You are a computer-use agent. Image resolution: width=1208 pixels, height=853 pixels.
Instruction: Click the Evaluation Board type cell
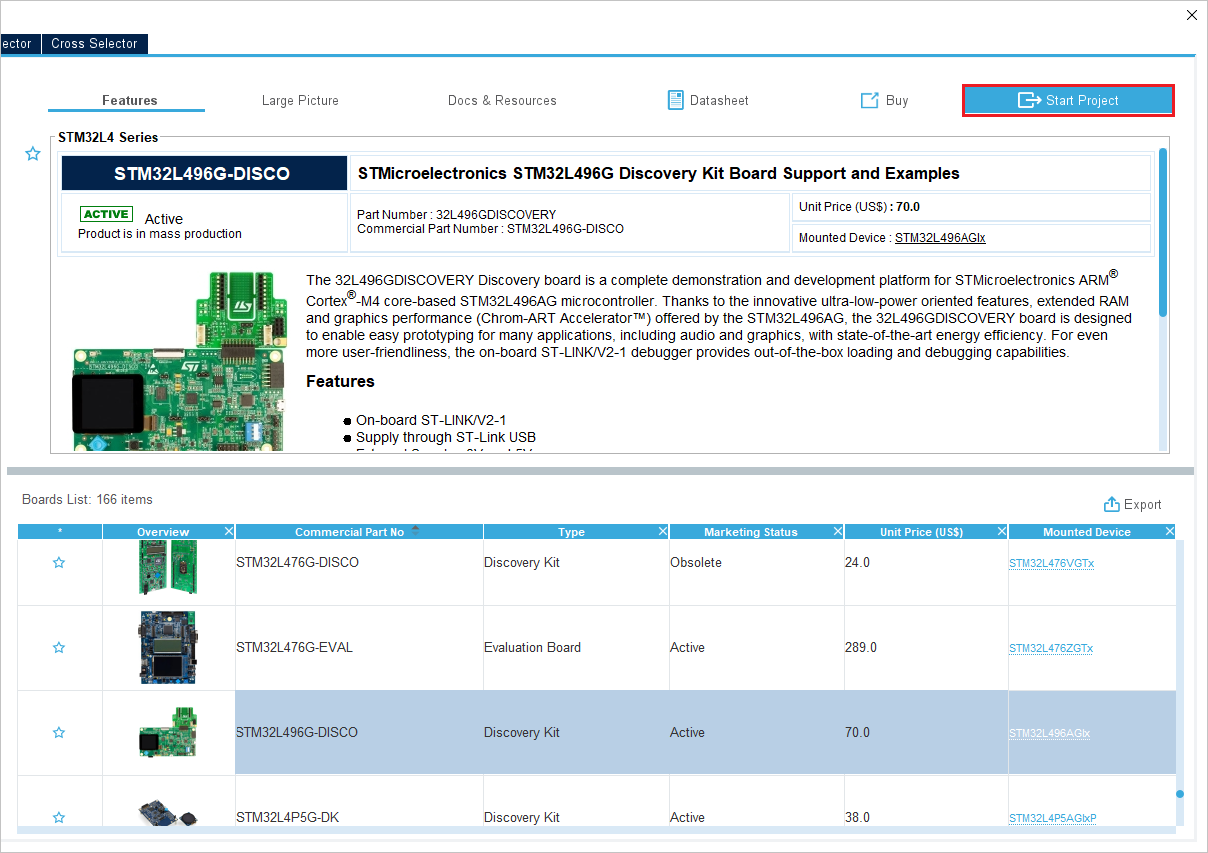pyautogui.click(x=576, y=648)
